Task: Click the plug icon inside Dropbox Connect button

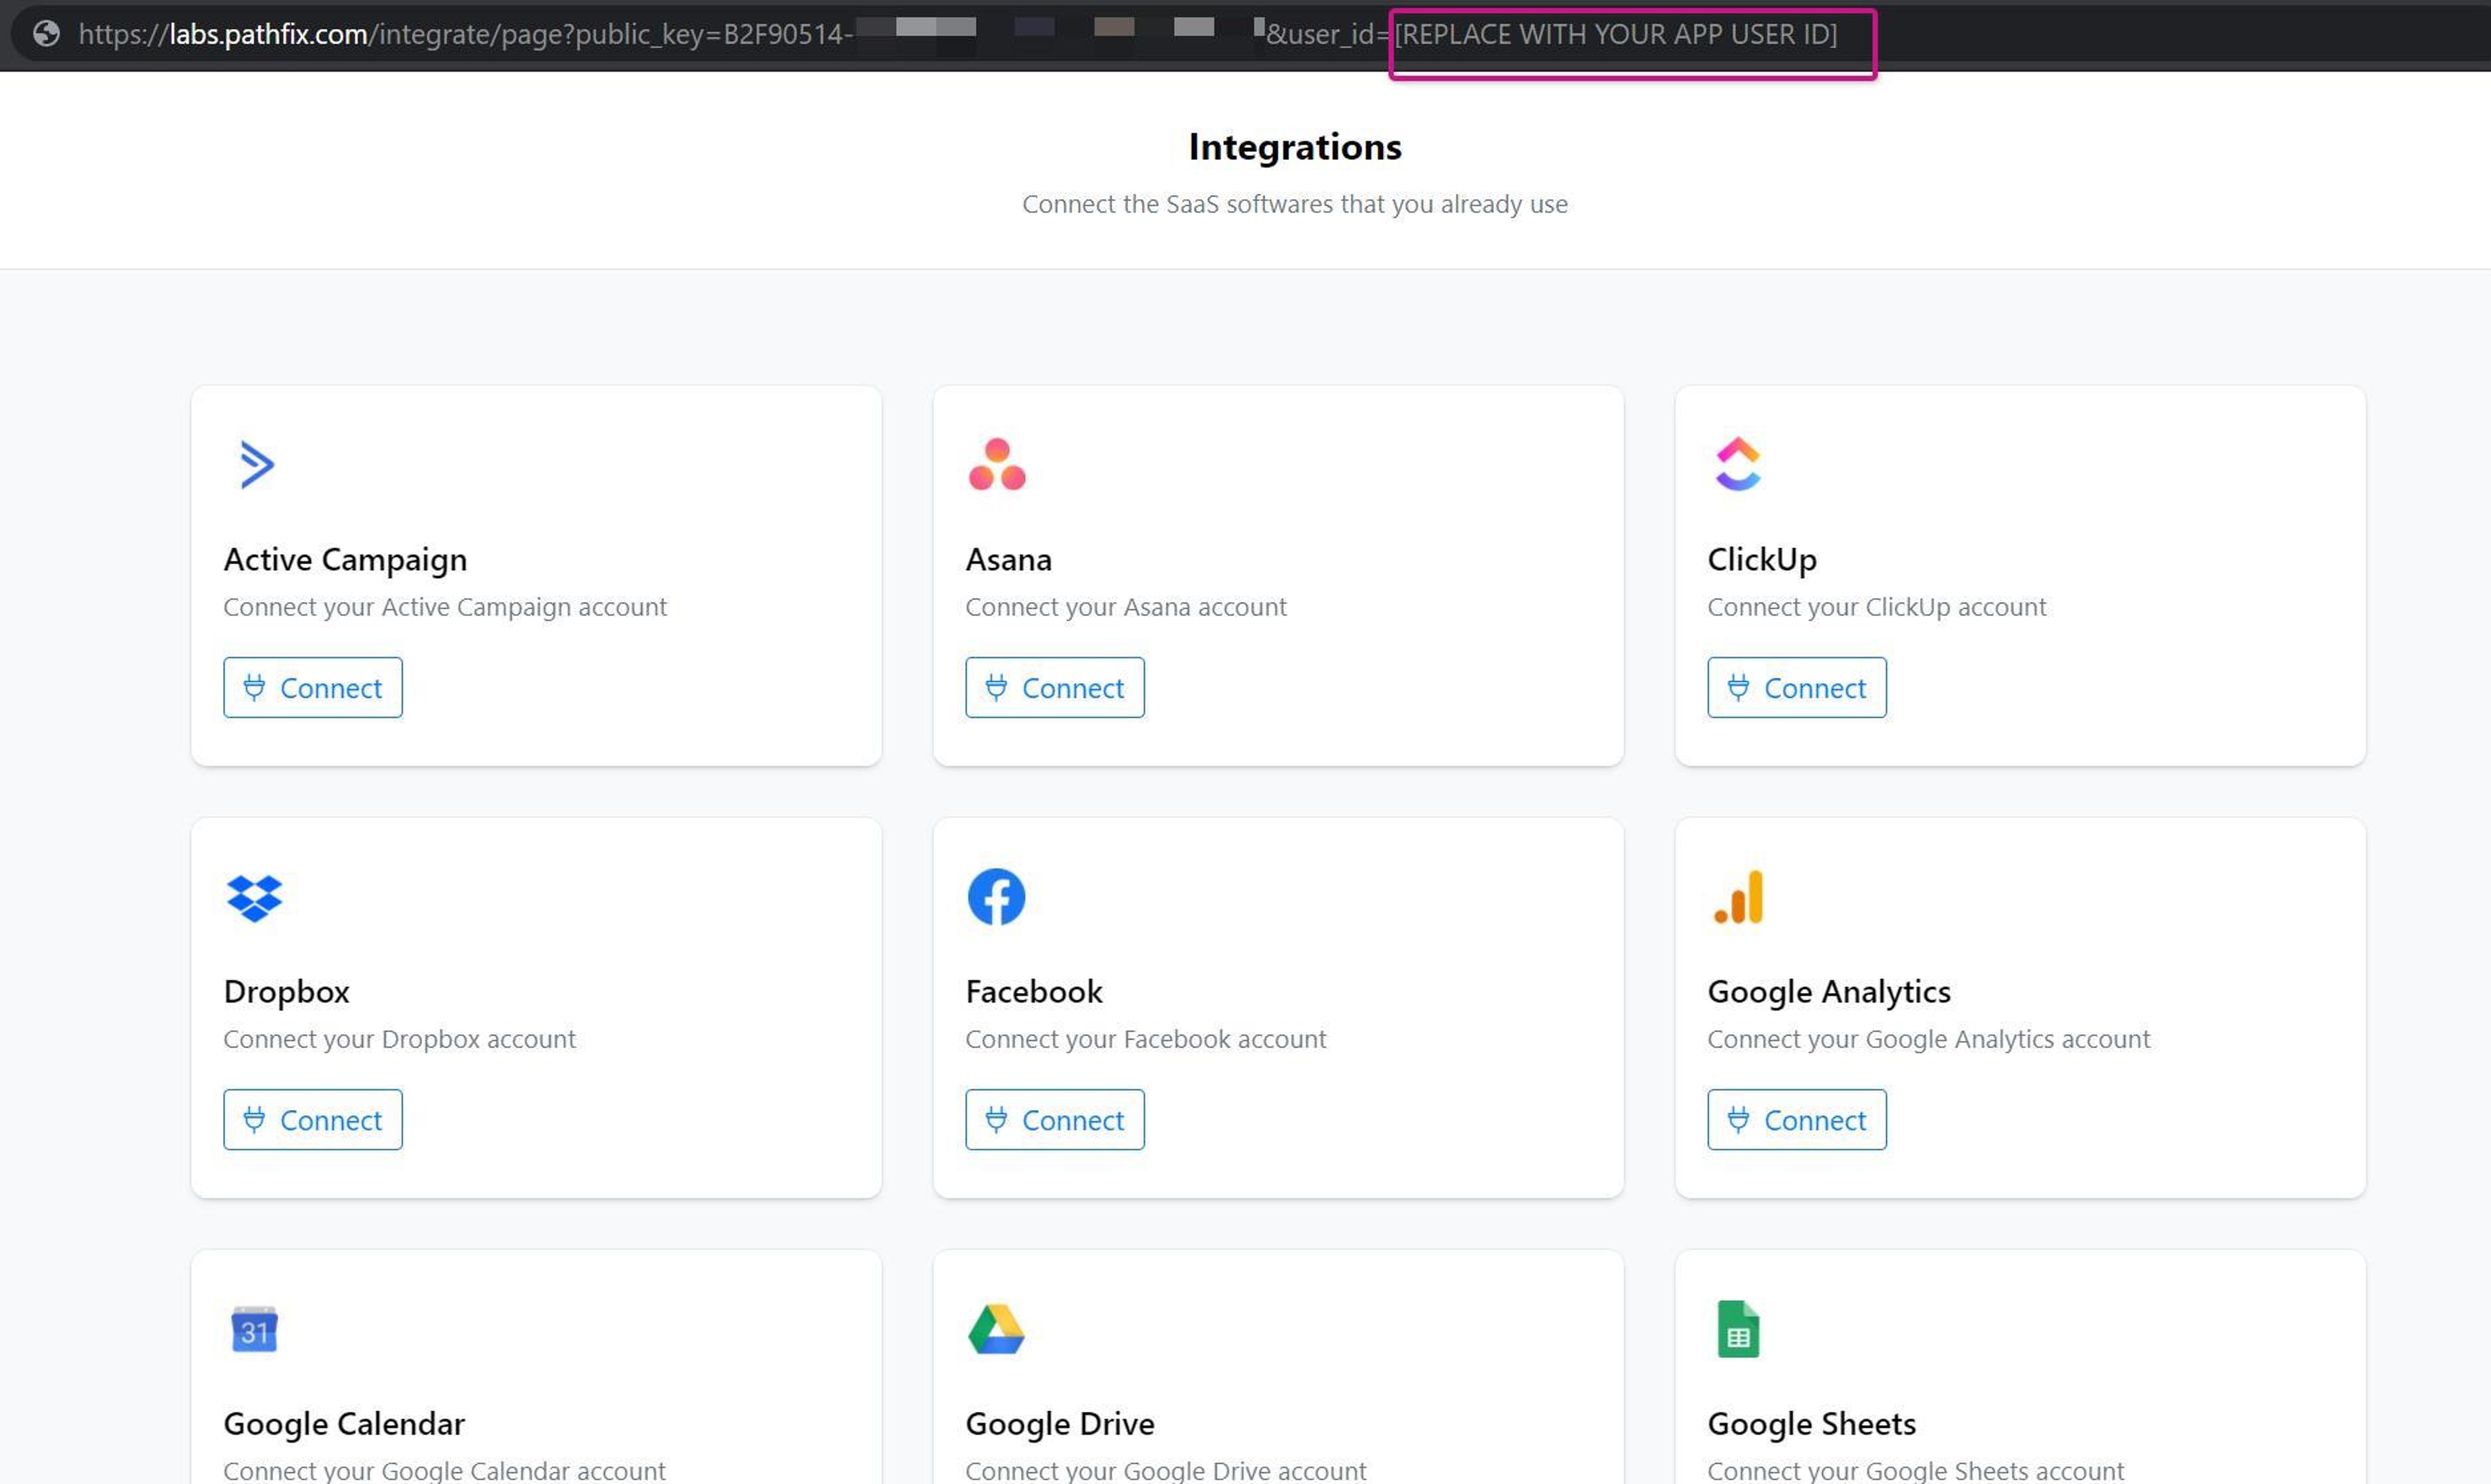Action: pos(255,1120)
